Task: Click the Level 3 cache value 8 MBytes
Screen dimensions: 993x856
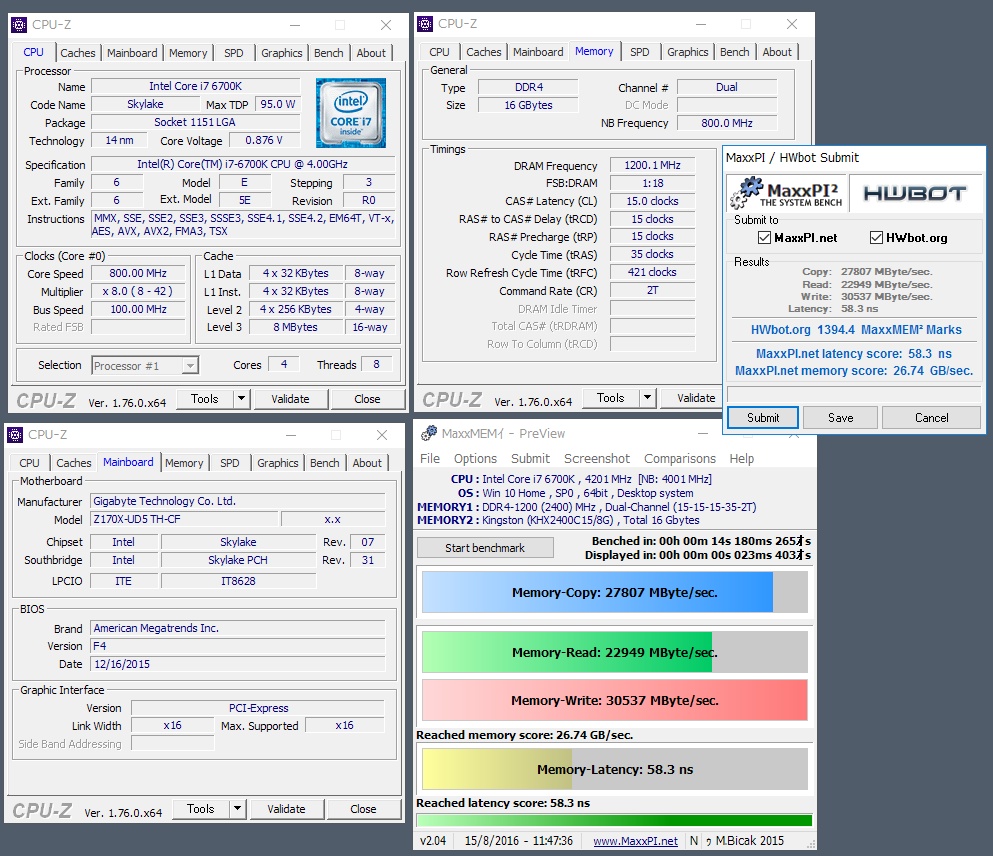Action: [x=296, y=327]
